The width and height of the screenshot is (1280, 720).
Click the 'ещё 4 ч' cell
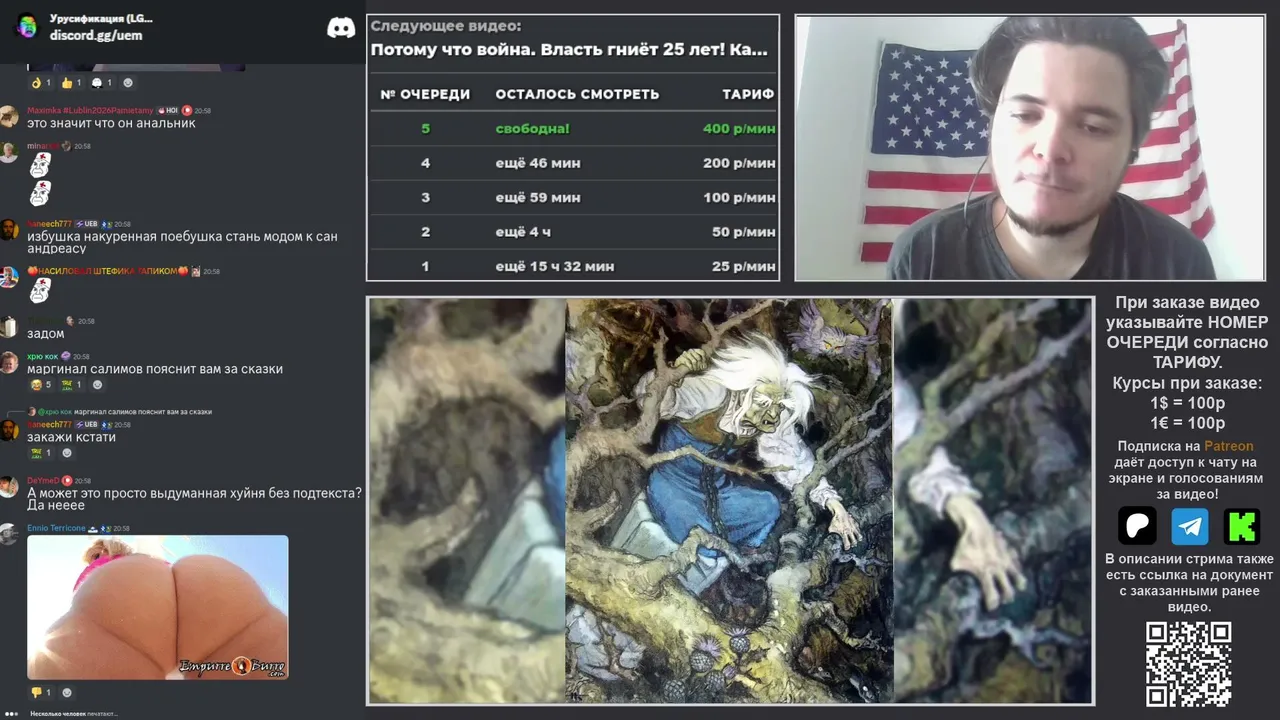[524, 232]
